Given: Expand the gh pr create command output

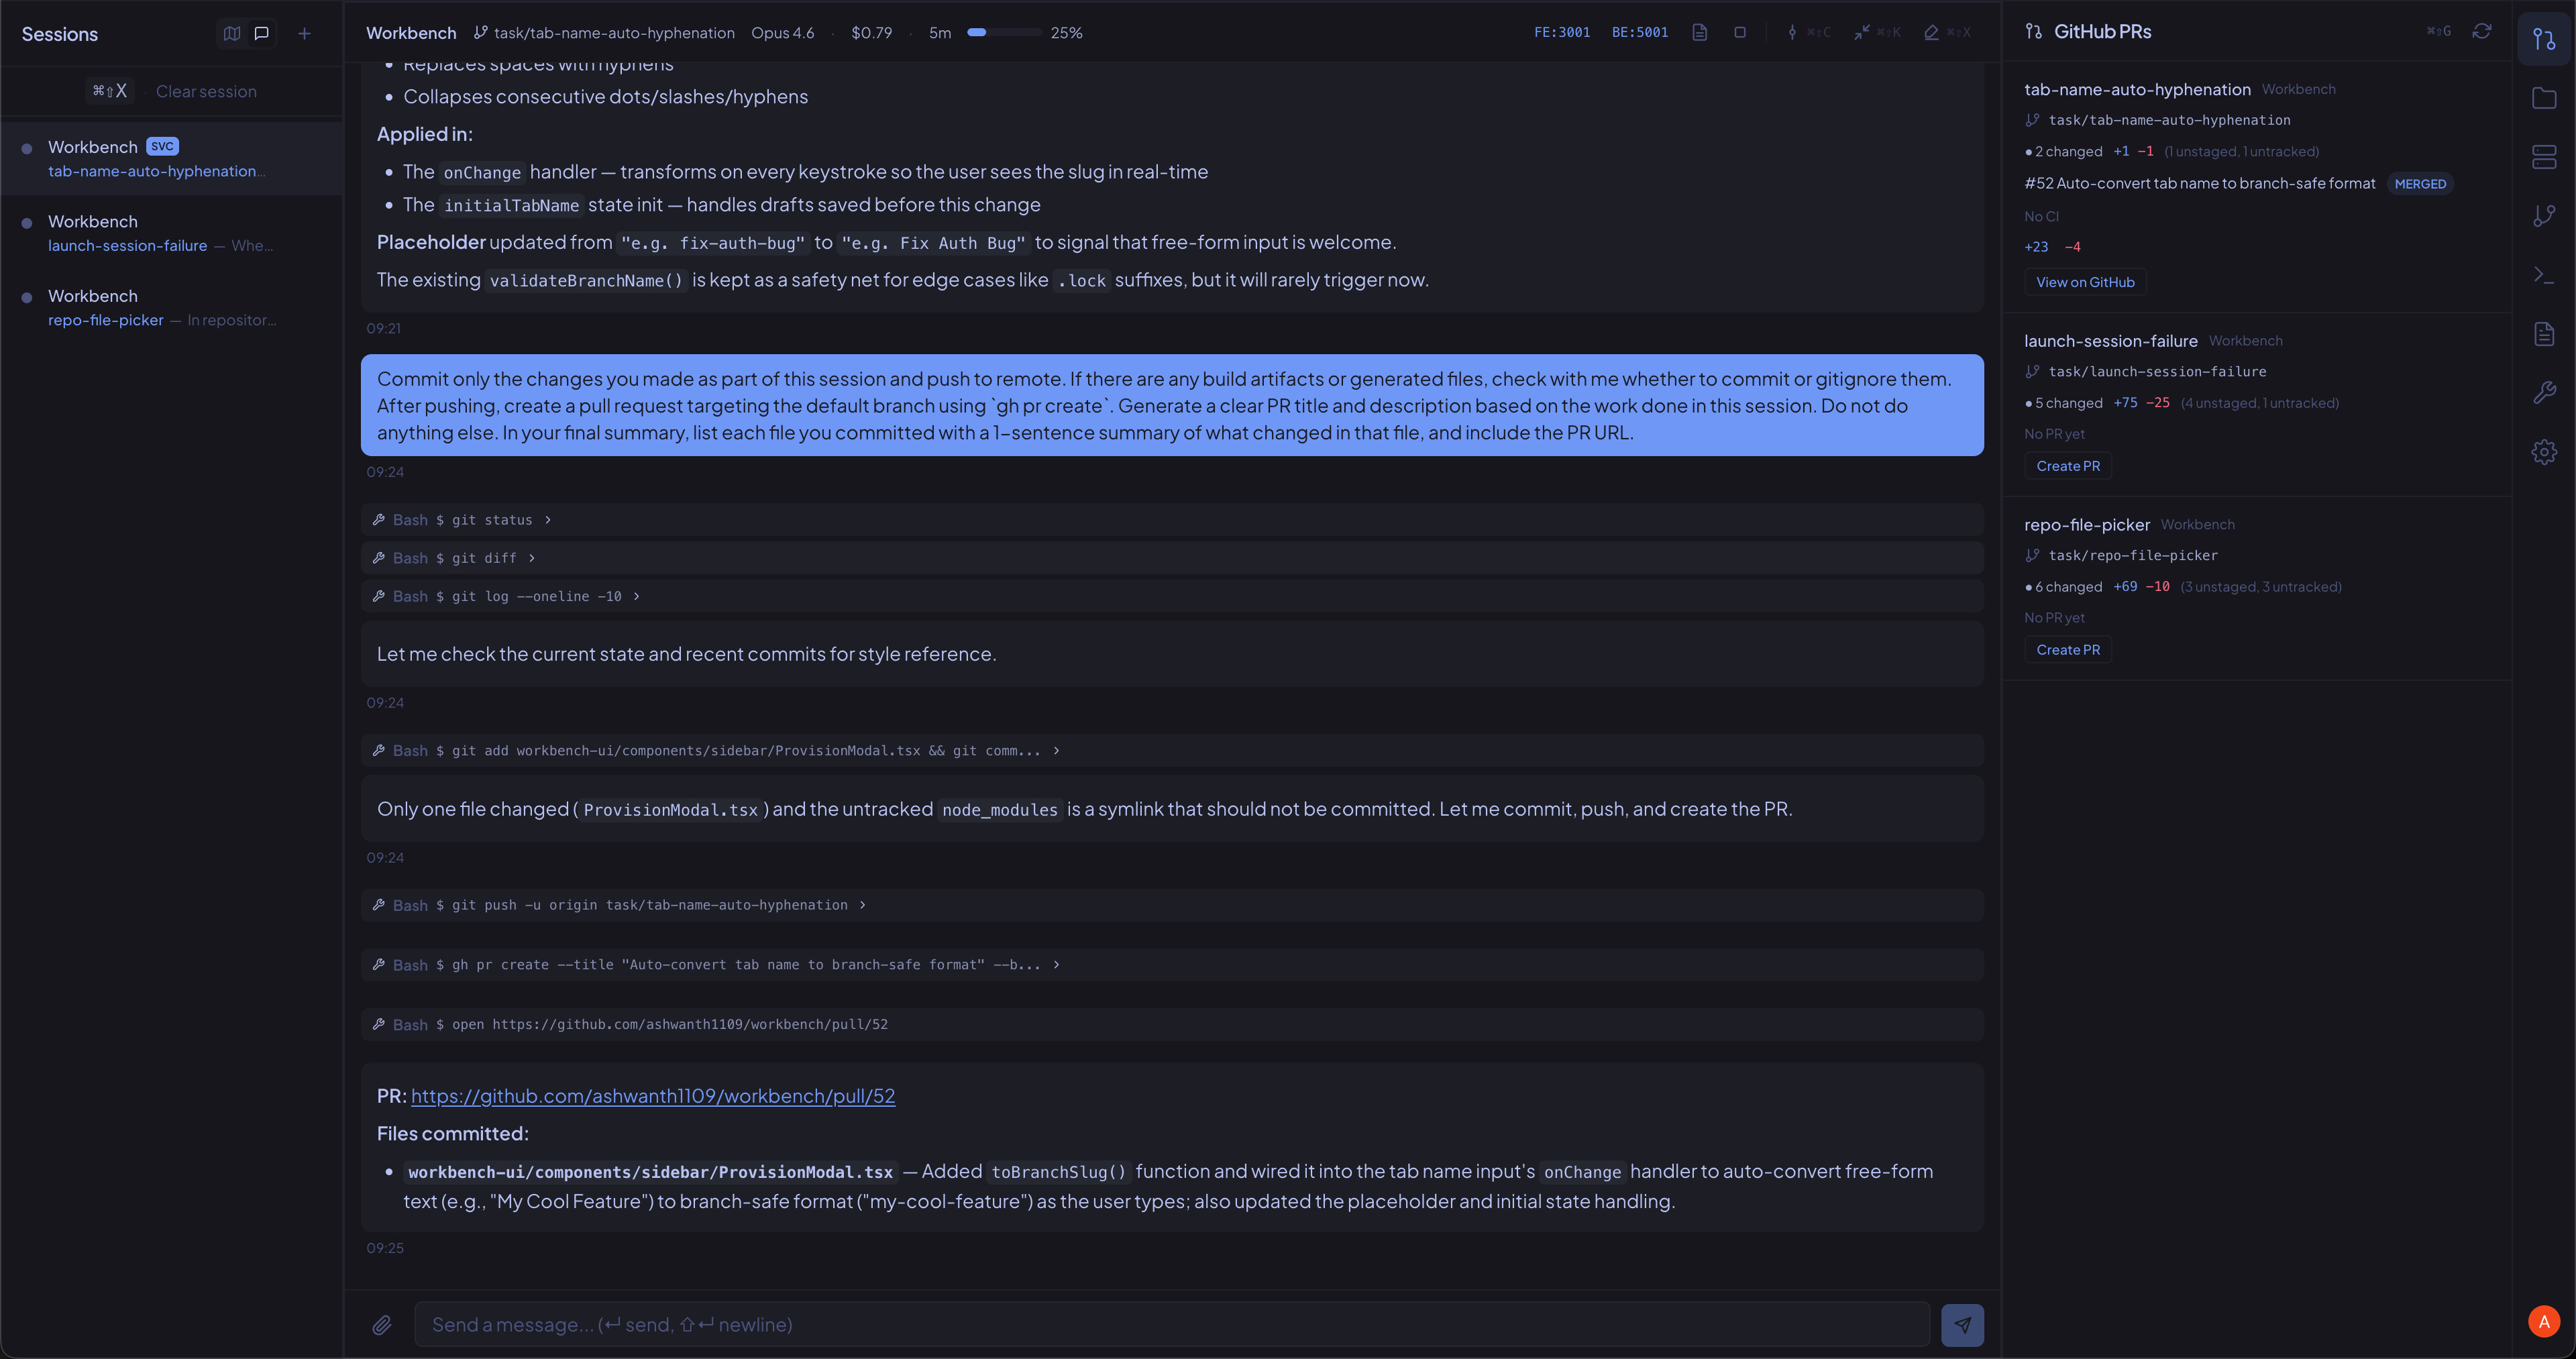Looking at the screenshot, I should click(1056, 965).
